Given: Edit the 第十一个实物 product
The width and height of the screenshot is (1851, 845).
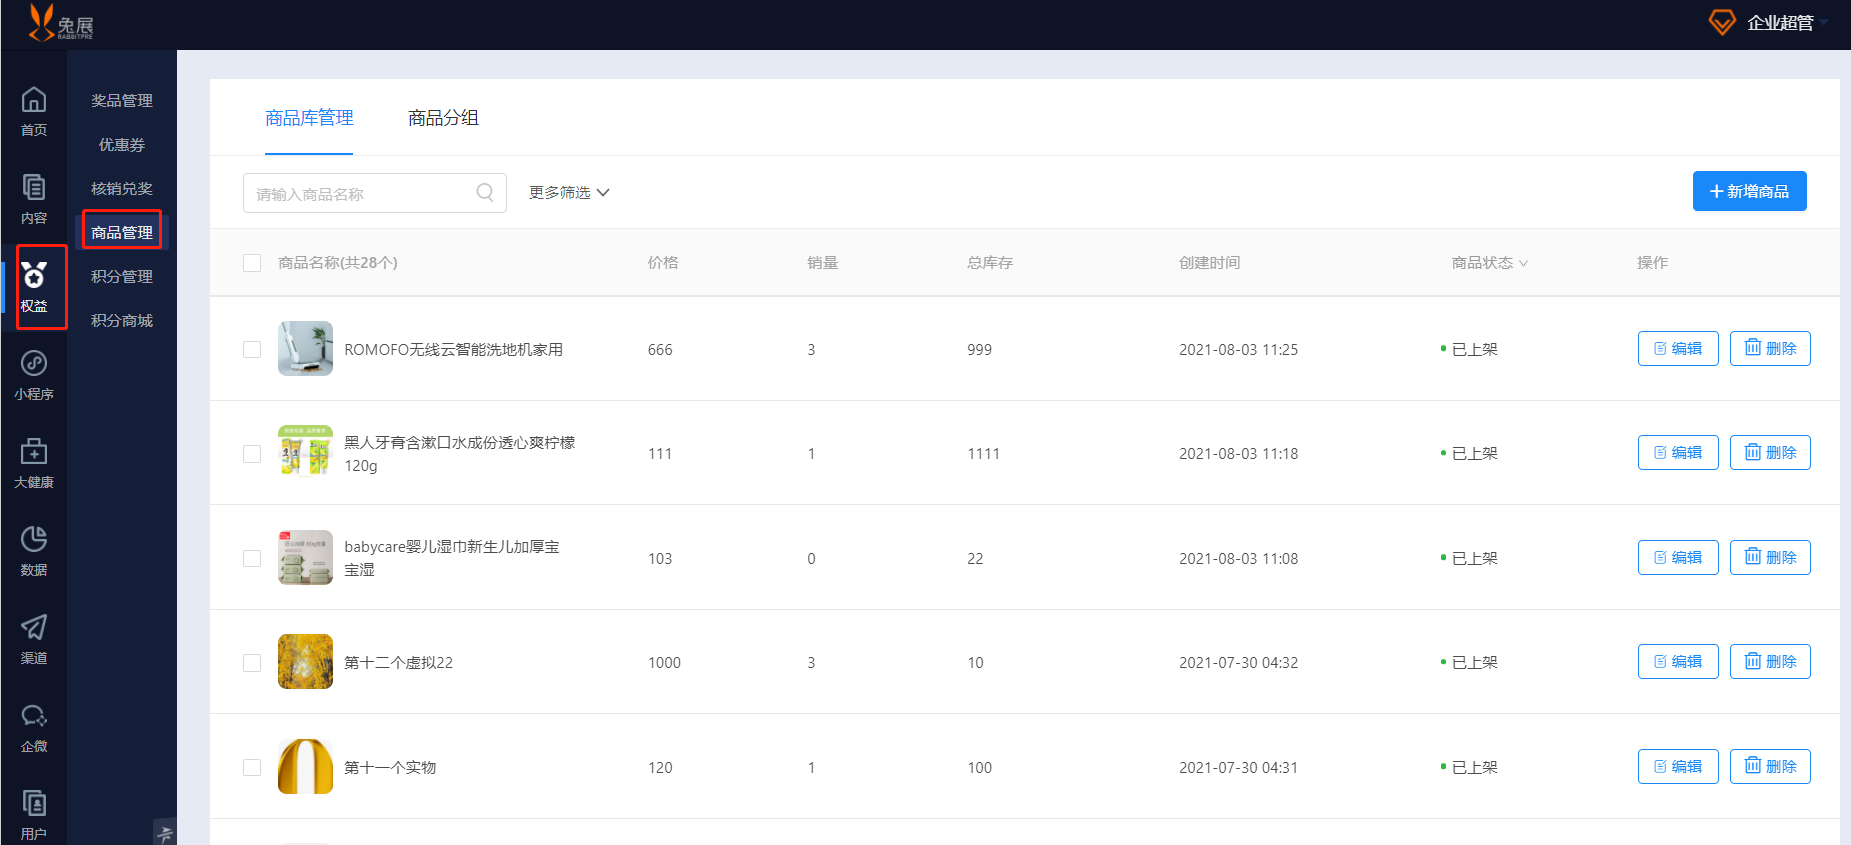Looking at the screenshot, I should (x=1678, y=766).
